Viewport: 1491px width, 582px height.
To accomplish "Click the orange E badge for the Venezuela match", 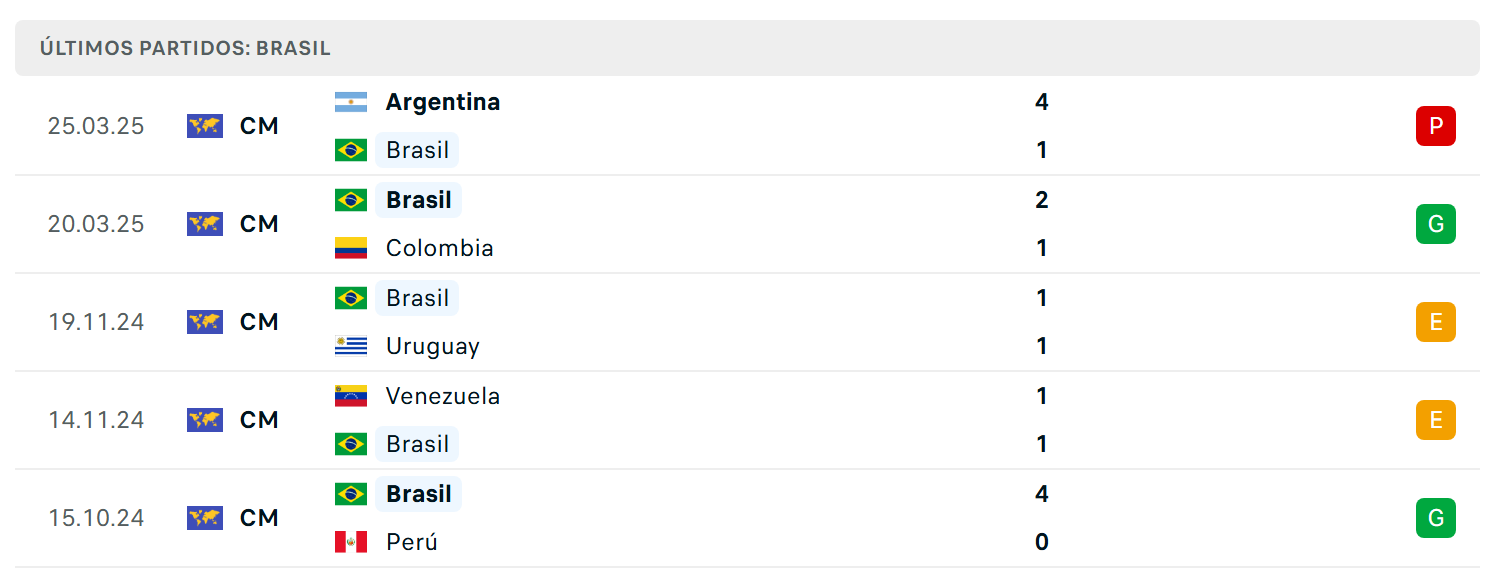I will point(1436,420).
